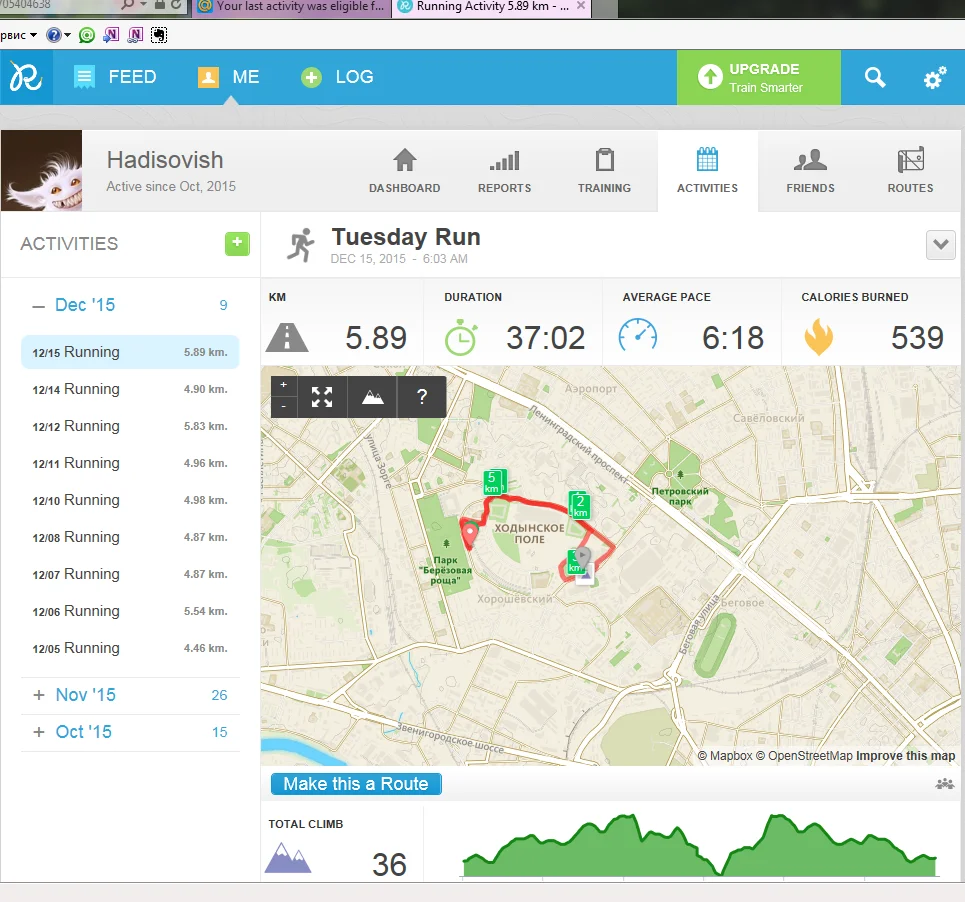Click the Hadisovish profile avatar
965x902 pixels.
point(41,170)
